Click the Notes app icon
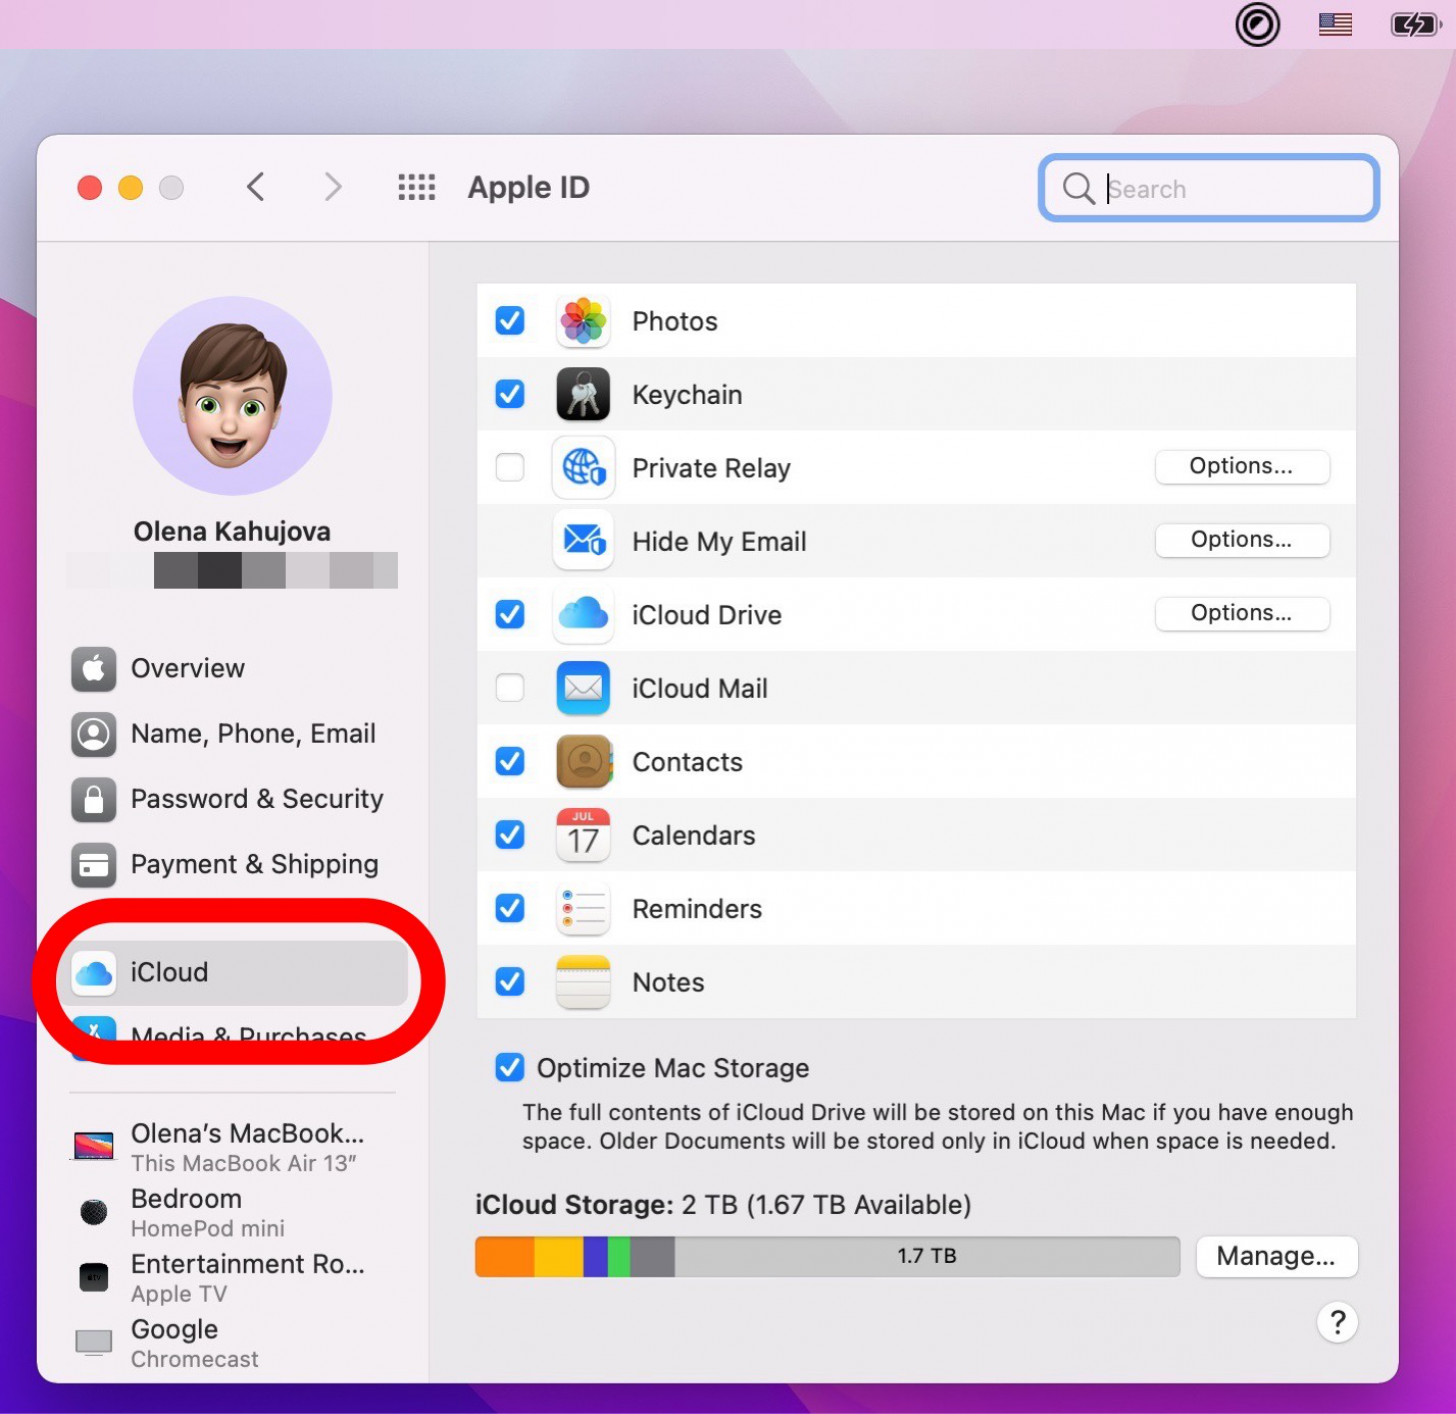Image resolution: width=1456 pixels, height=1414 pixels. (583, 982)
